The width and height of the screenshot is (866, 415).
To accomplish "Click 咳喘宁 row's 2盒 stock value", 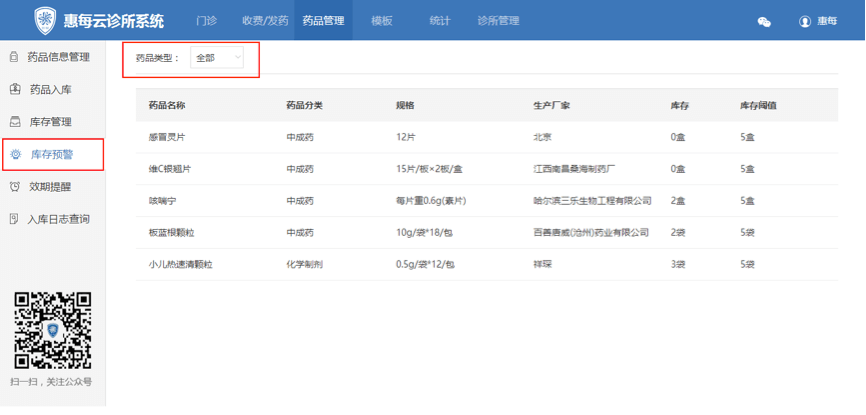I will click(x=678, y=201).
